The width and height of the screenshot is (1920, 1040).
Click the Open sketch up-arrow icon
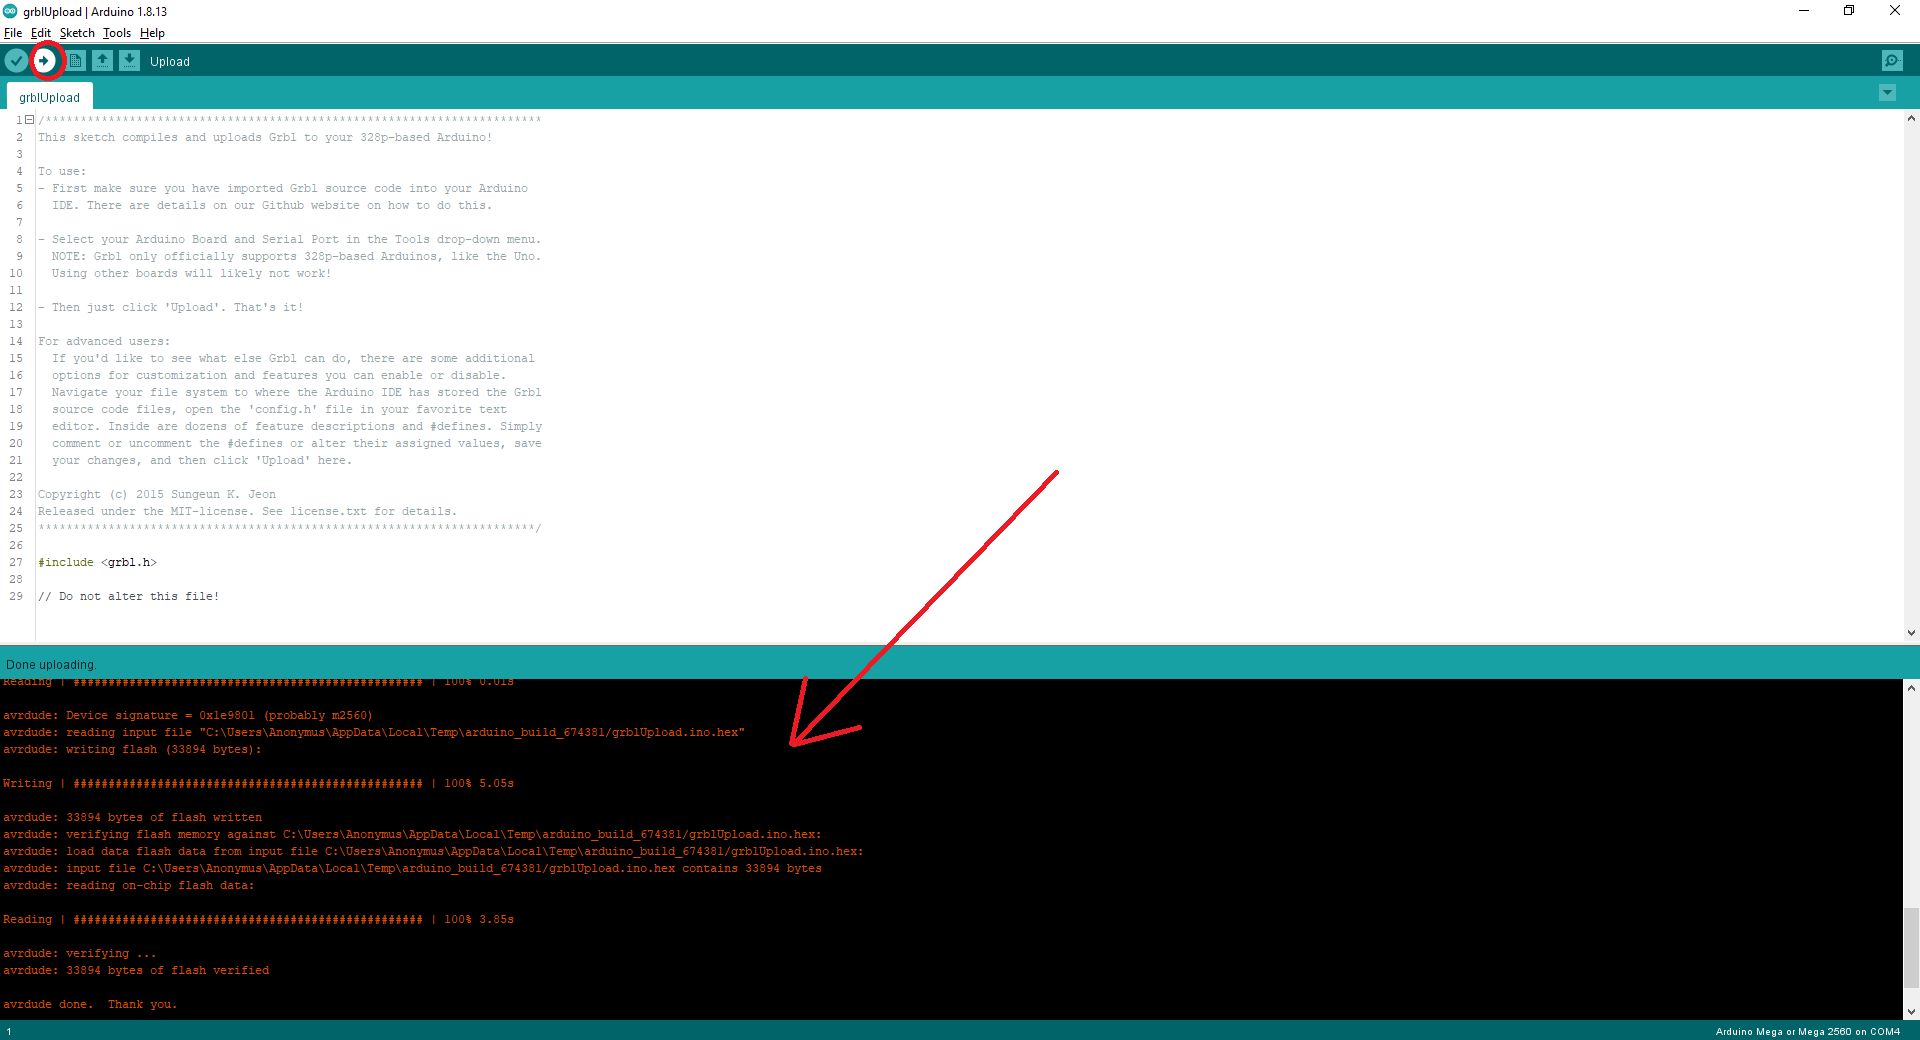click(103, 61)
